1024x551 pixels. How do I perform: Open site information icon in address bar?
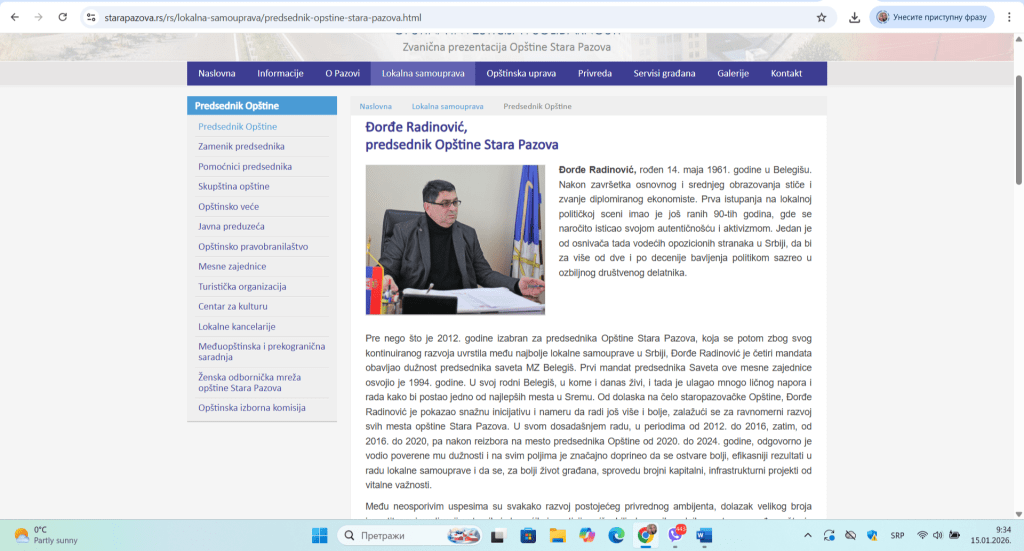[x=91, y=18]
